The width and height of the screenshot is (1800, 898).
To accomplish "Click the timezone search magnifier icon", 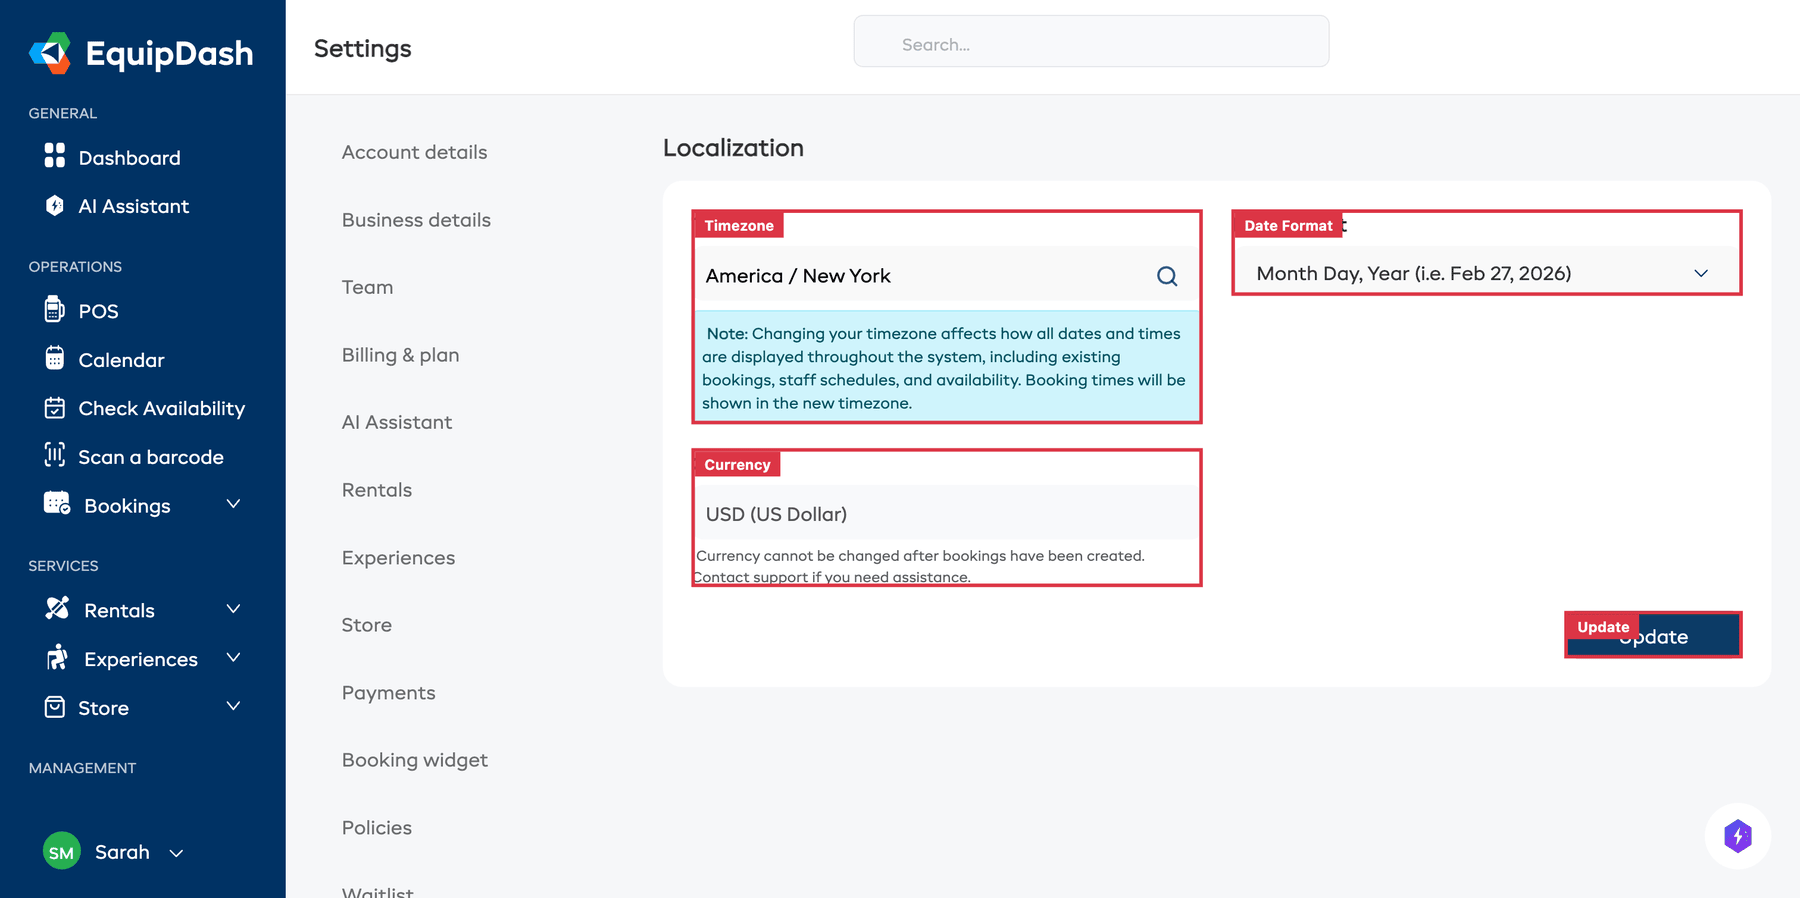I will click(1167, 276).
